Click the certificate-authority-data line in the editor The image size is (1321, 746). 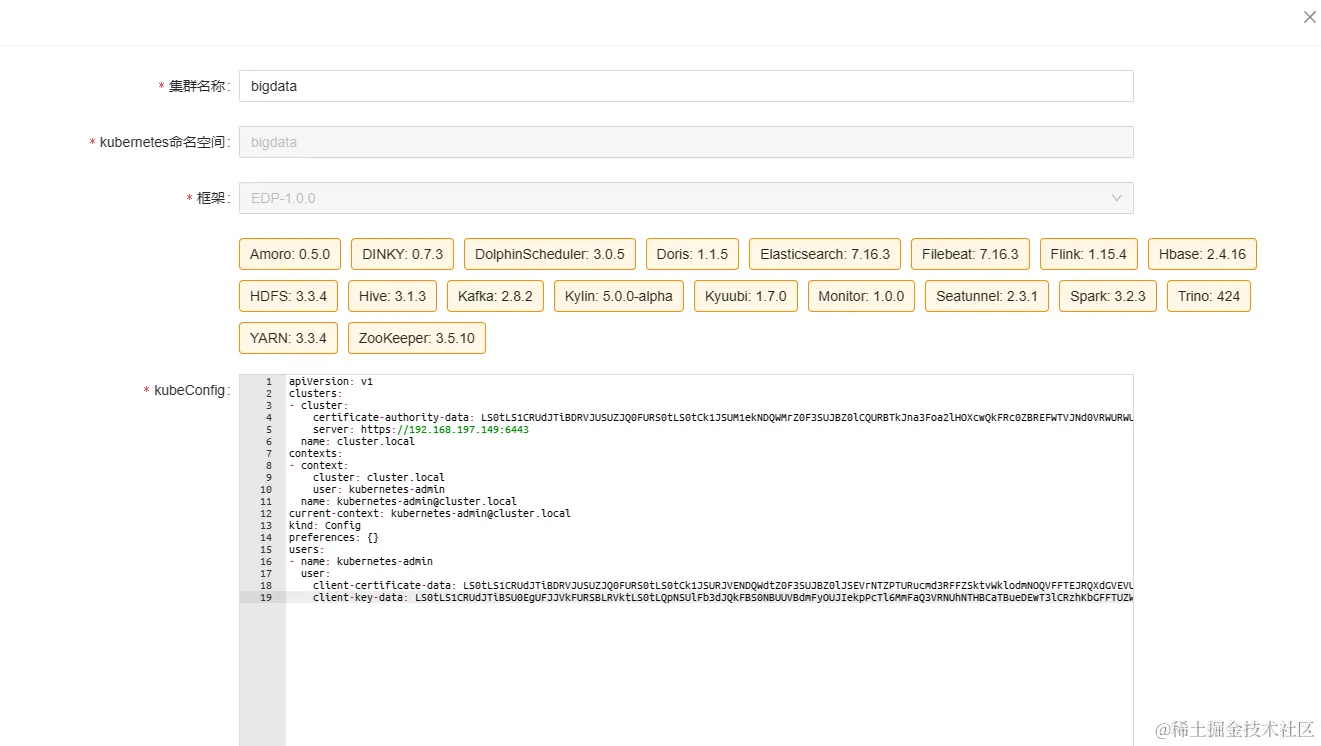pos(722,418)
